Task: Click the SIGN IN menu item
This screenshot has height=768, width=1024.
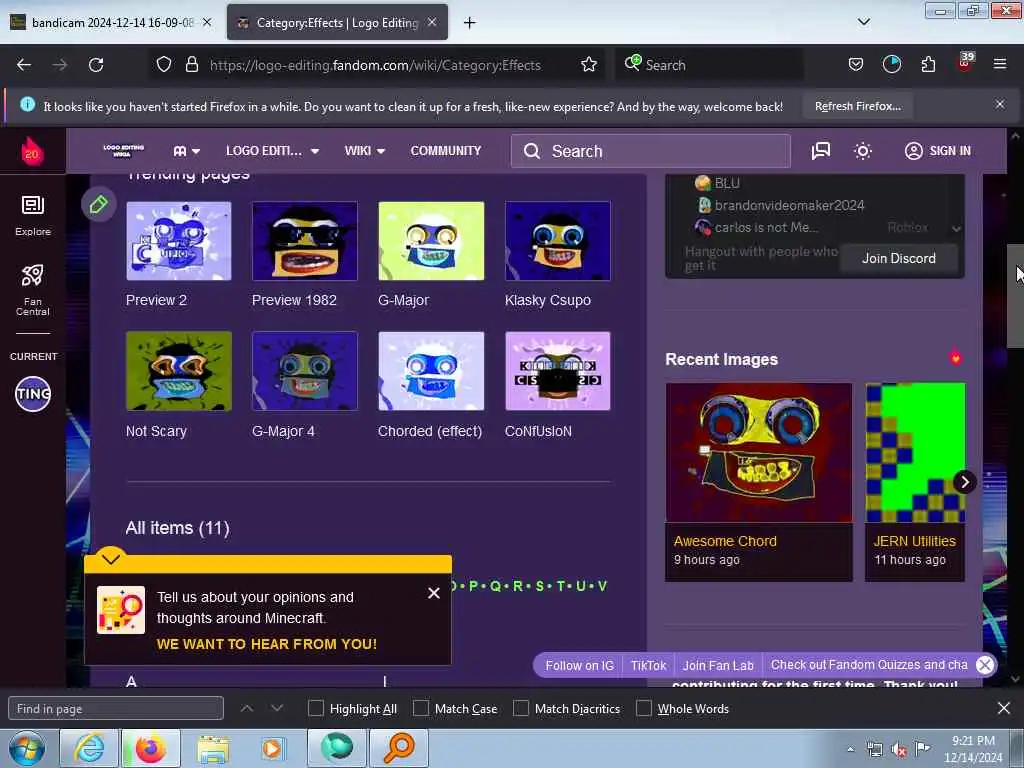Action: [x=937, y=151]
